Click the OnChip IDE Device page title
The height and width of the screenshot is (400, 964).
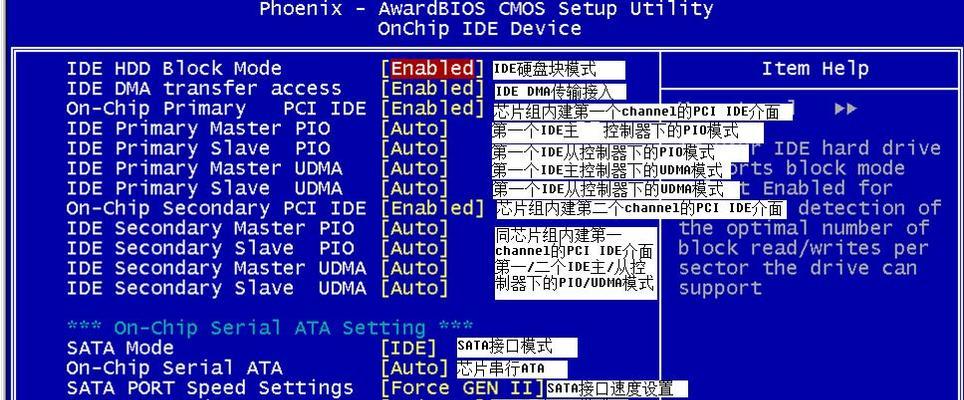(x=479, y=28)
